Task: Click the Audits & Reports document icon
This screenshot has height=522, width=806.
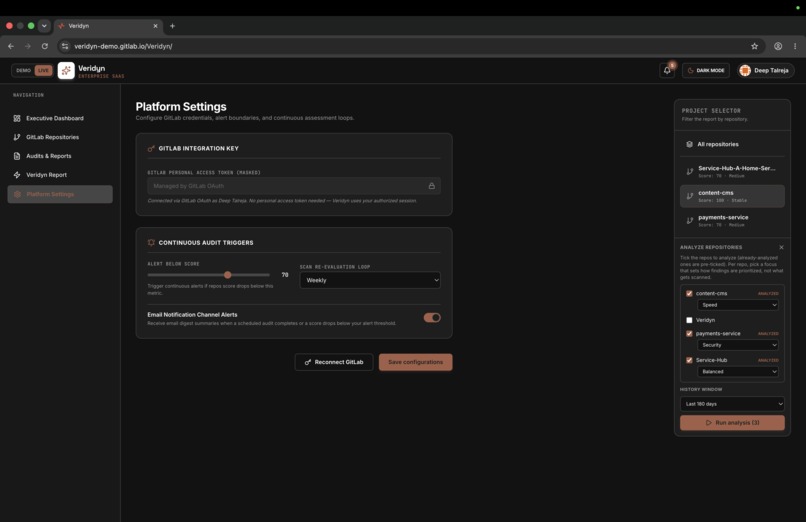Action: (x=17, y=156)
